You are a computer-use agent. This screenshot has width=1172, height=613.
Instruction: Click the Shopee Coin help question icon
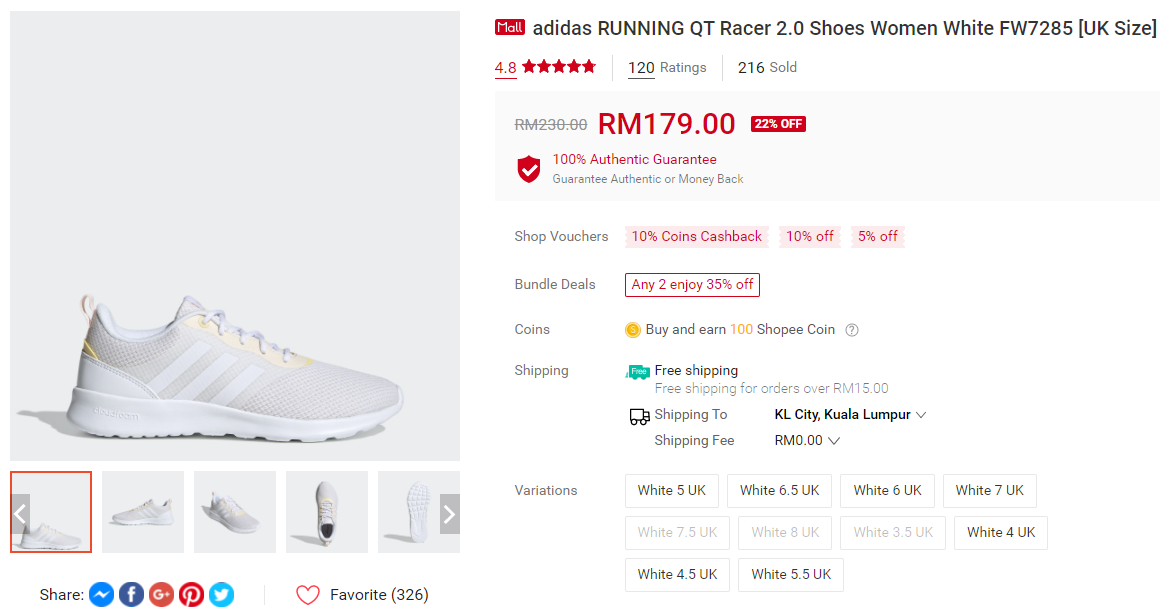pos(852,330)
